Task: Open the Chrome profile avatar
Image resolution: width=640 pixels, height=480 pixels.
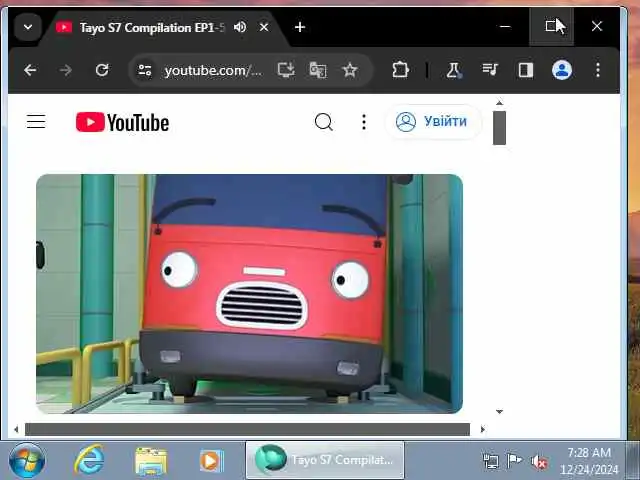Action: (562, 70)
